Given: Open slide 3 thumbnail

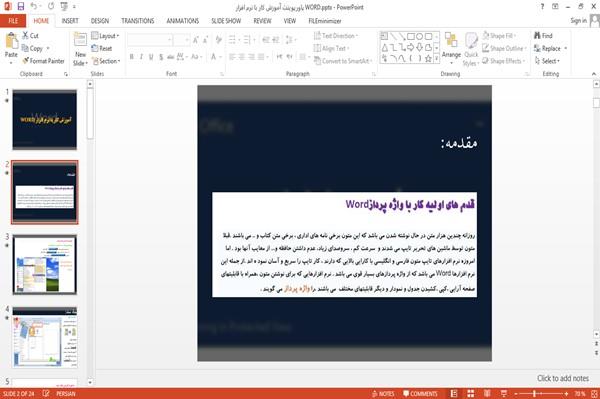Looking at the screenshot, I should (45, 264).
